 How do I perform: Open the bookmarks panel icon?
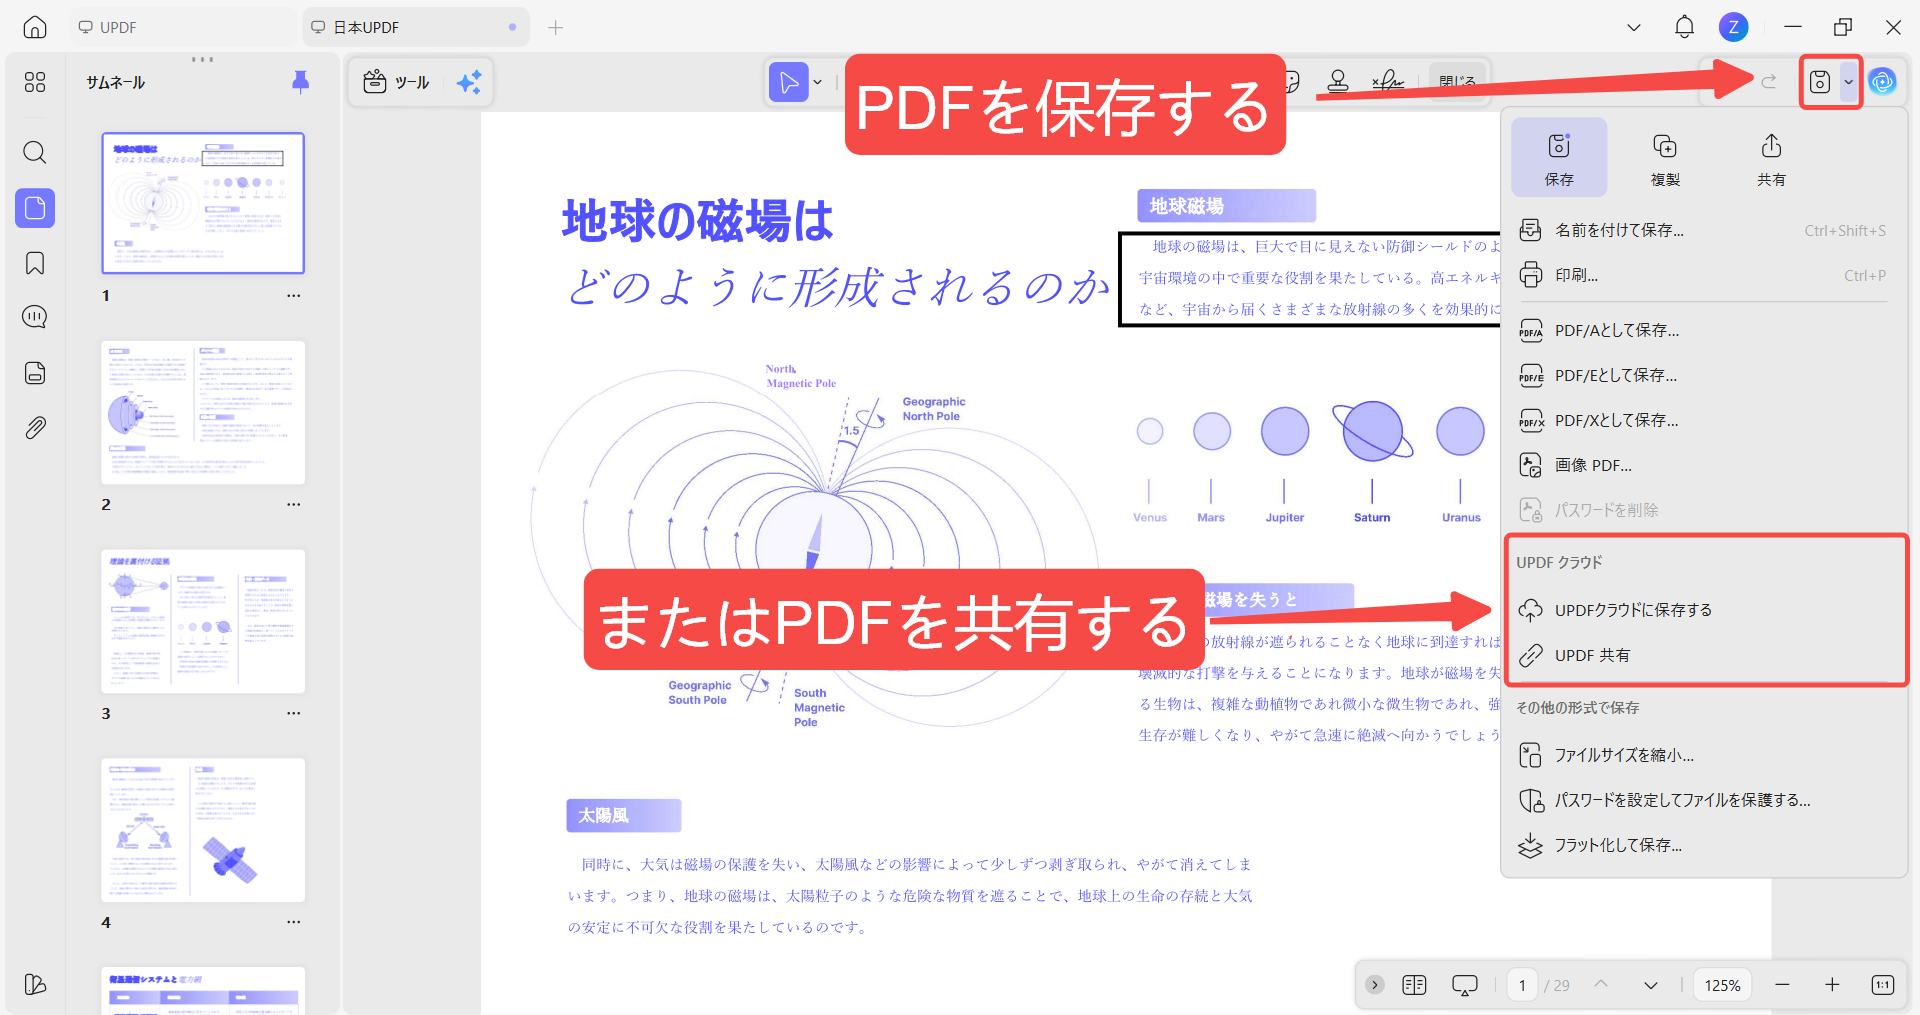click(x=35, y=263)
